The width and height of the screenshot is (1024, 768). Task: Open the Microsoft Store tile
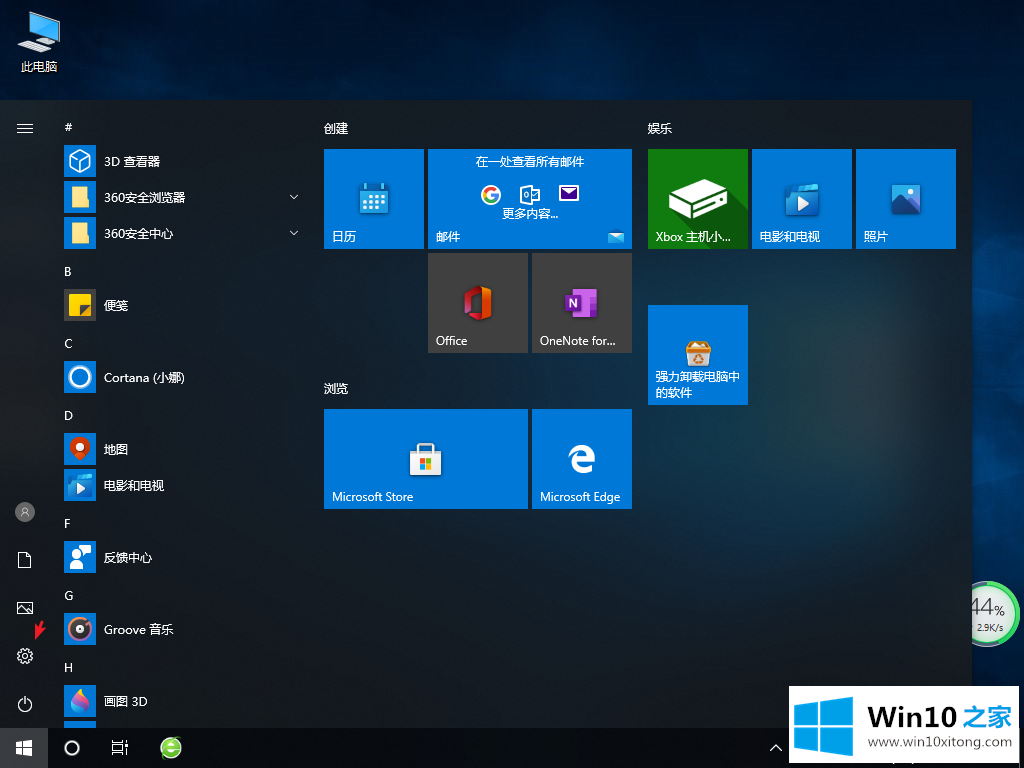[426, 459]
